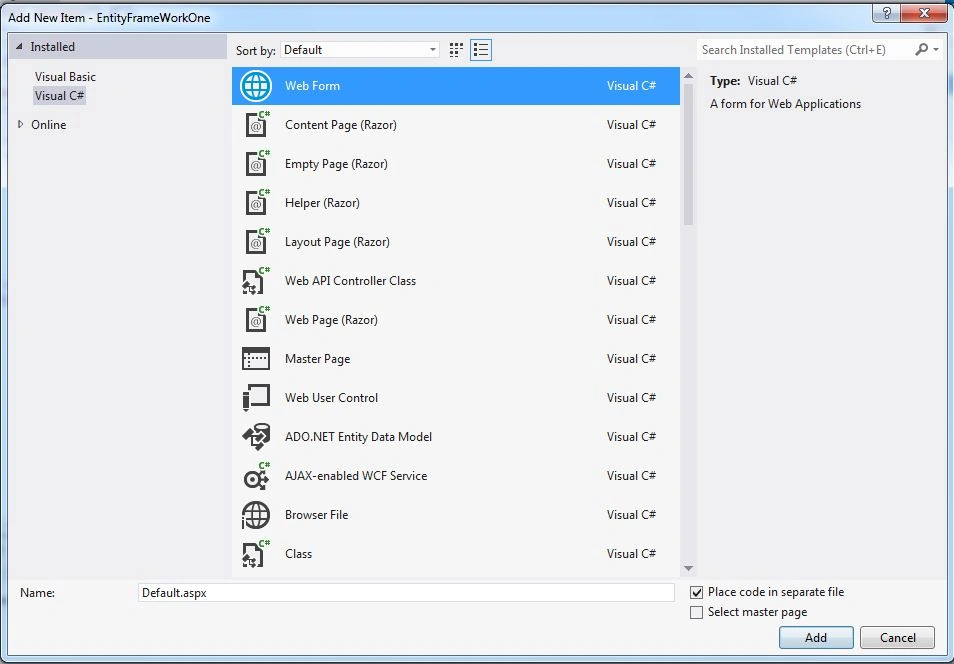
Task: Click the Cancel button
Action: pos(897,637)
